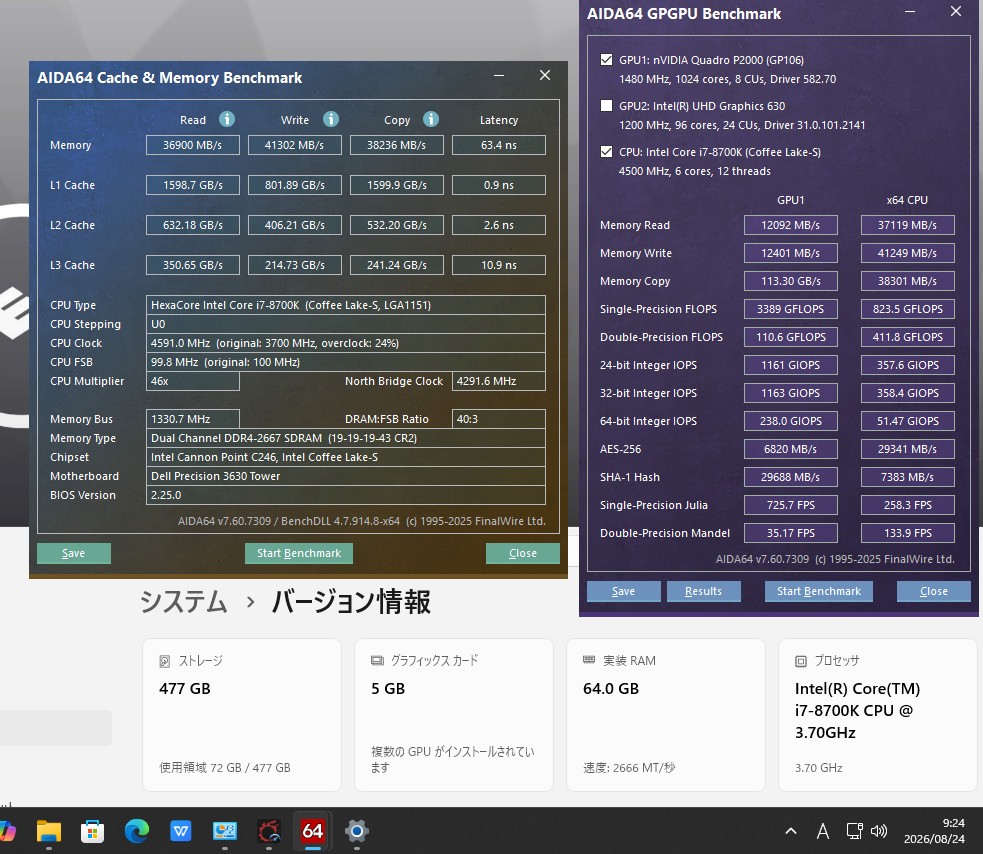Click the graphics card icon
983x854 pixels.
377,660
